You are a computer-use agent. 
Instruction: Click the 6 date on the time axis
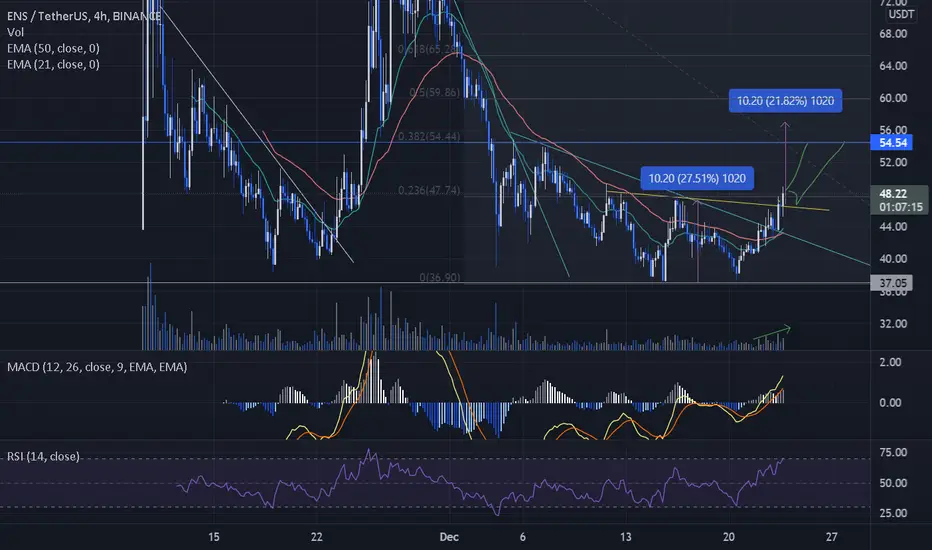[x=522, y=537]
